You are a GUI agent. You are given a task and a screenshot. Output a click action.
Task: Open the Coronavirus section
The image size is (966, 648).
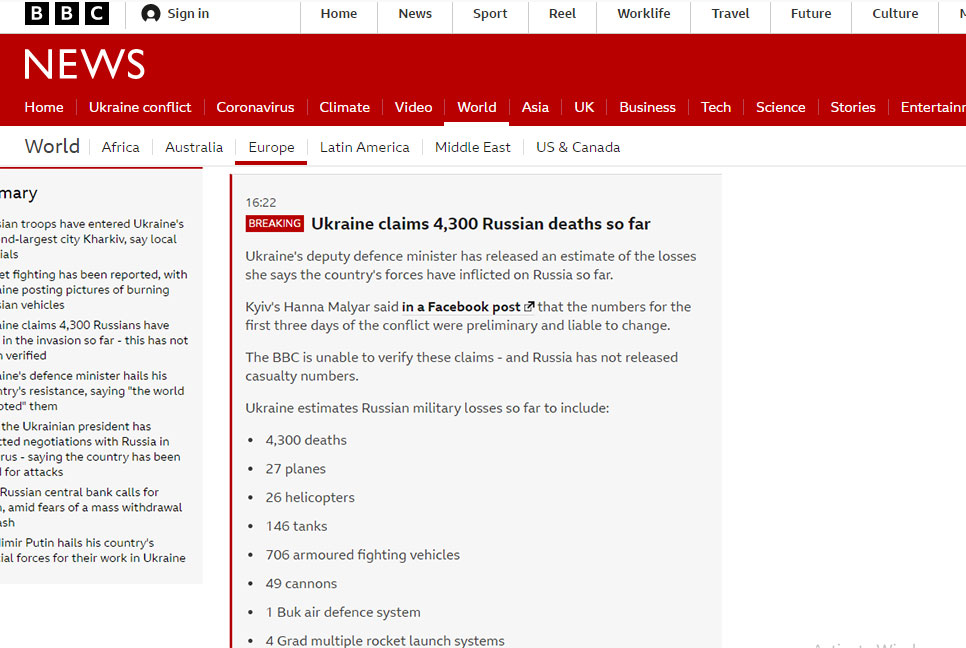(255, 107)
